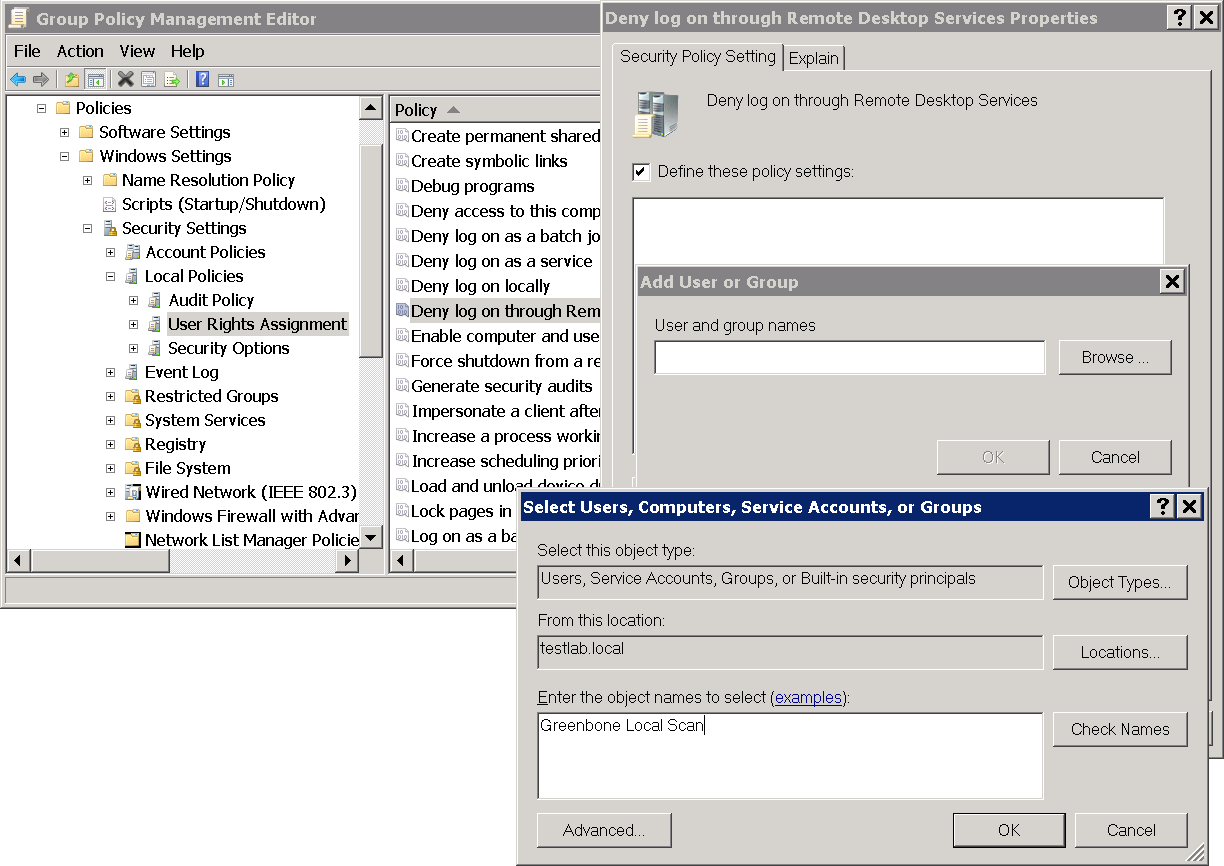Click the Export List toolbar icon
The image size is (1224, 866).
[172, 80]
